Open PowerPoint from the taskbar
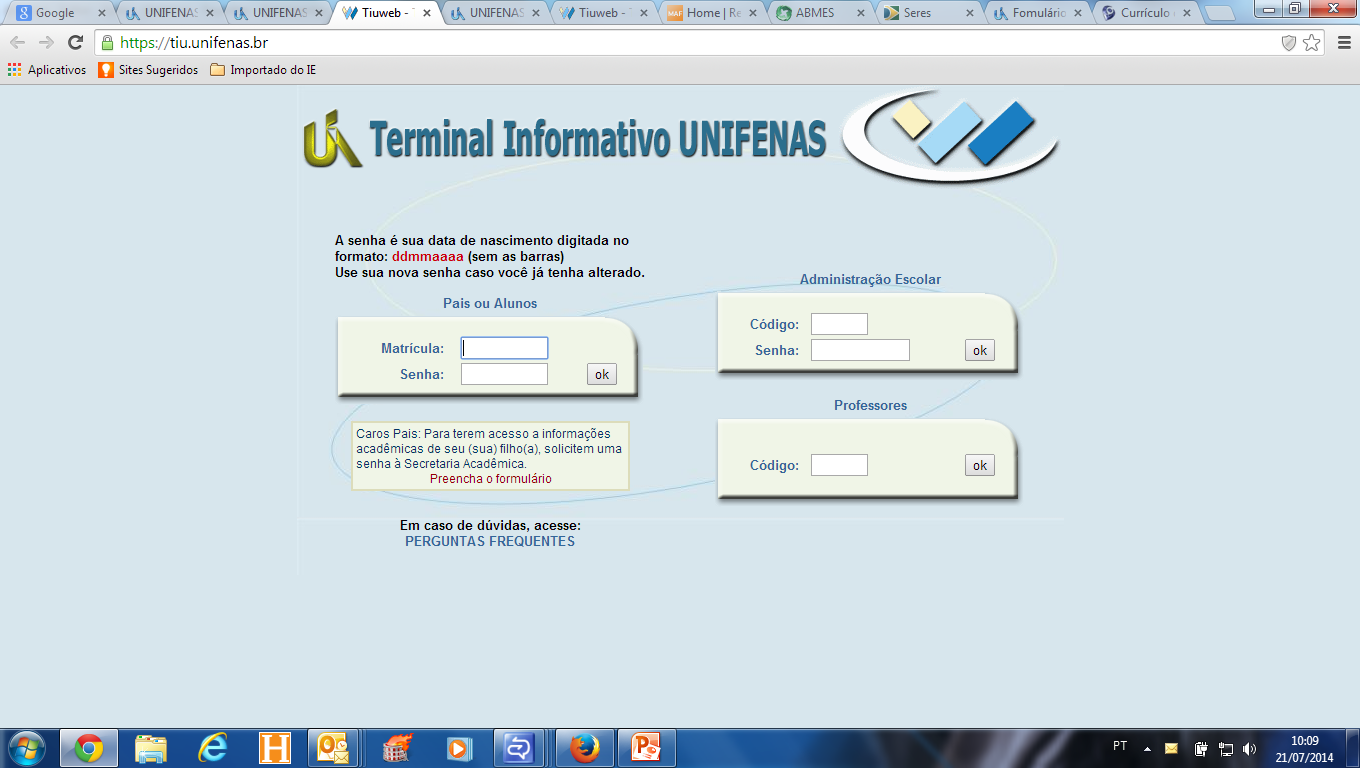 tap(647, 748)
